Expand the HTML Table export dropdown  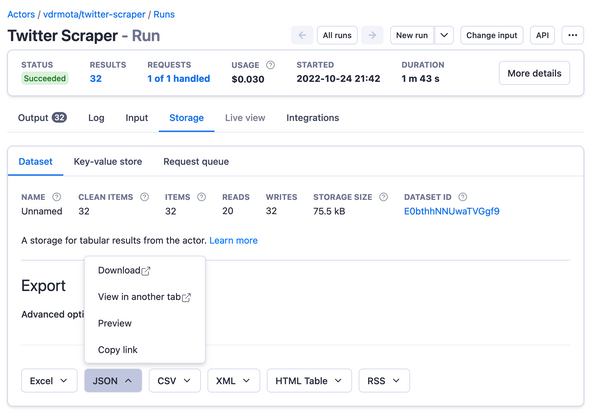pyautogui.click(x=309, y=381)
